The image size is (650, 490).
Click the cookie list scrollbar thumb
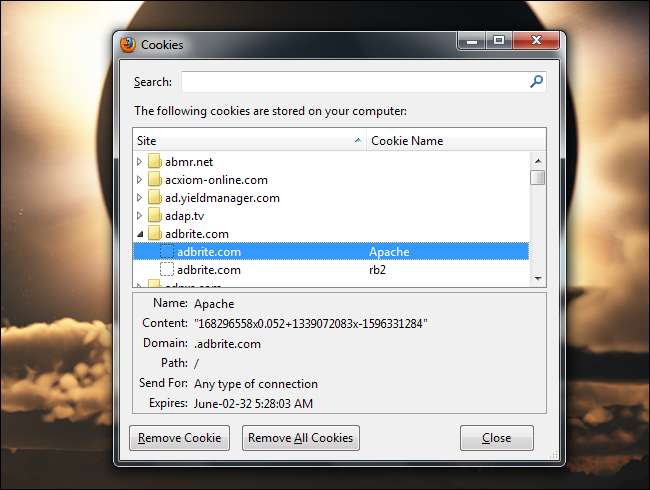[x=538, y=177]
